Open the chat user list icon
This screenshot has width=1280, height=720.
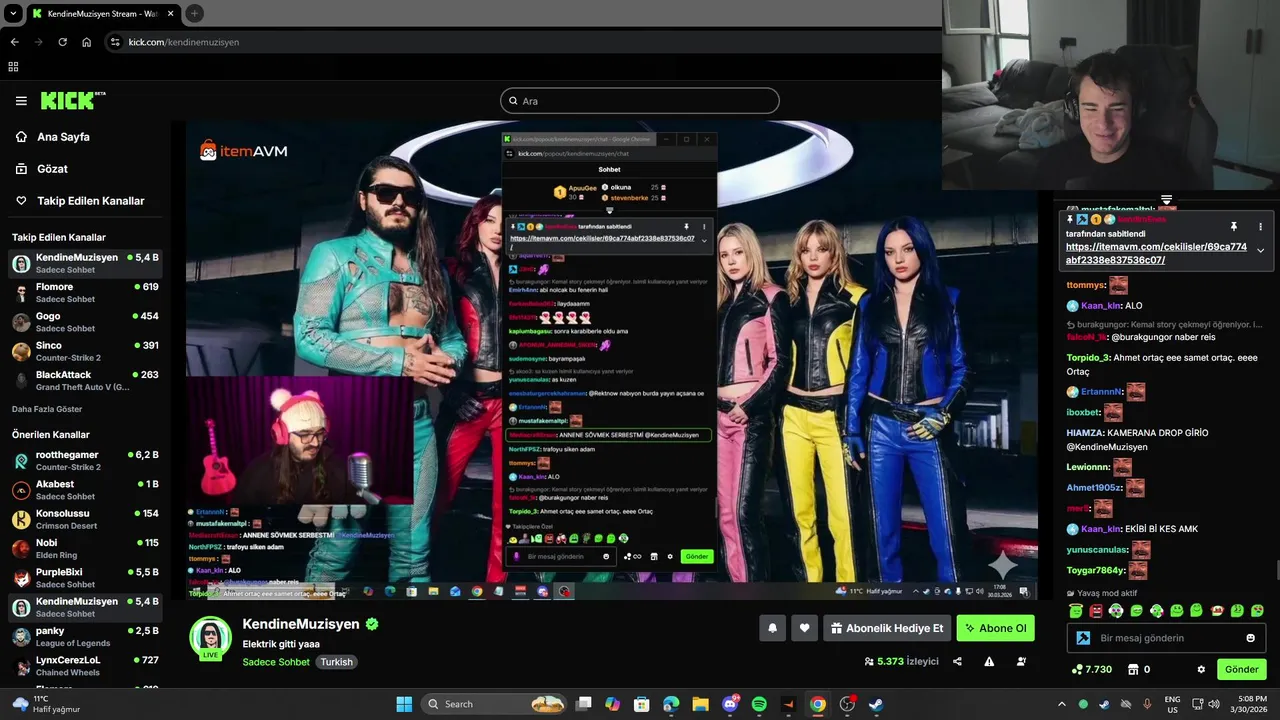click(x=1021, y=661)
